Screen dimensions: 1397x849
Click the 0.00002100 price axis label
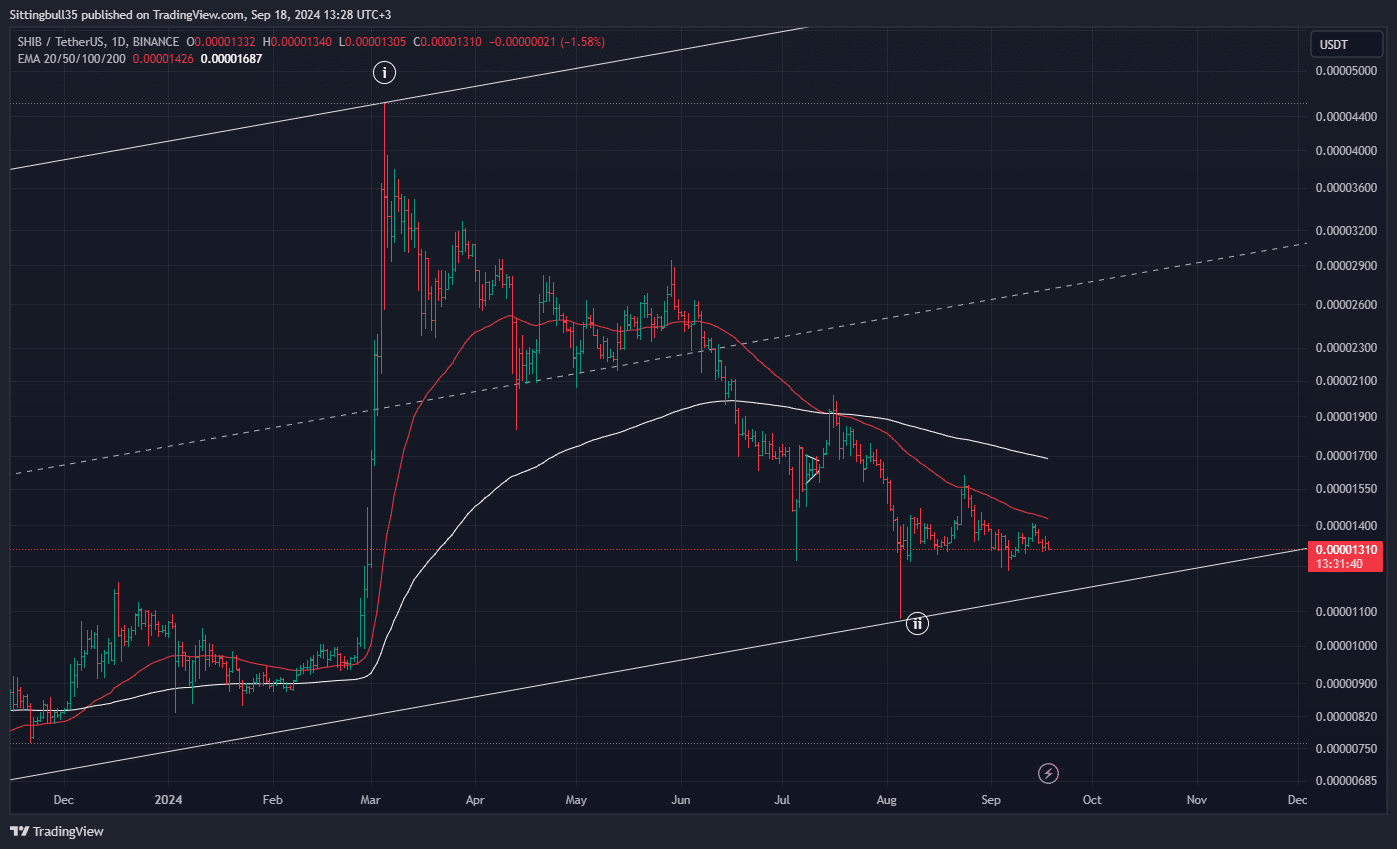tap(1348, 381)
